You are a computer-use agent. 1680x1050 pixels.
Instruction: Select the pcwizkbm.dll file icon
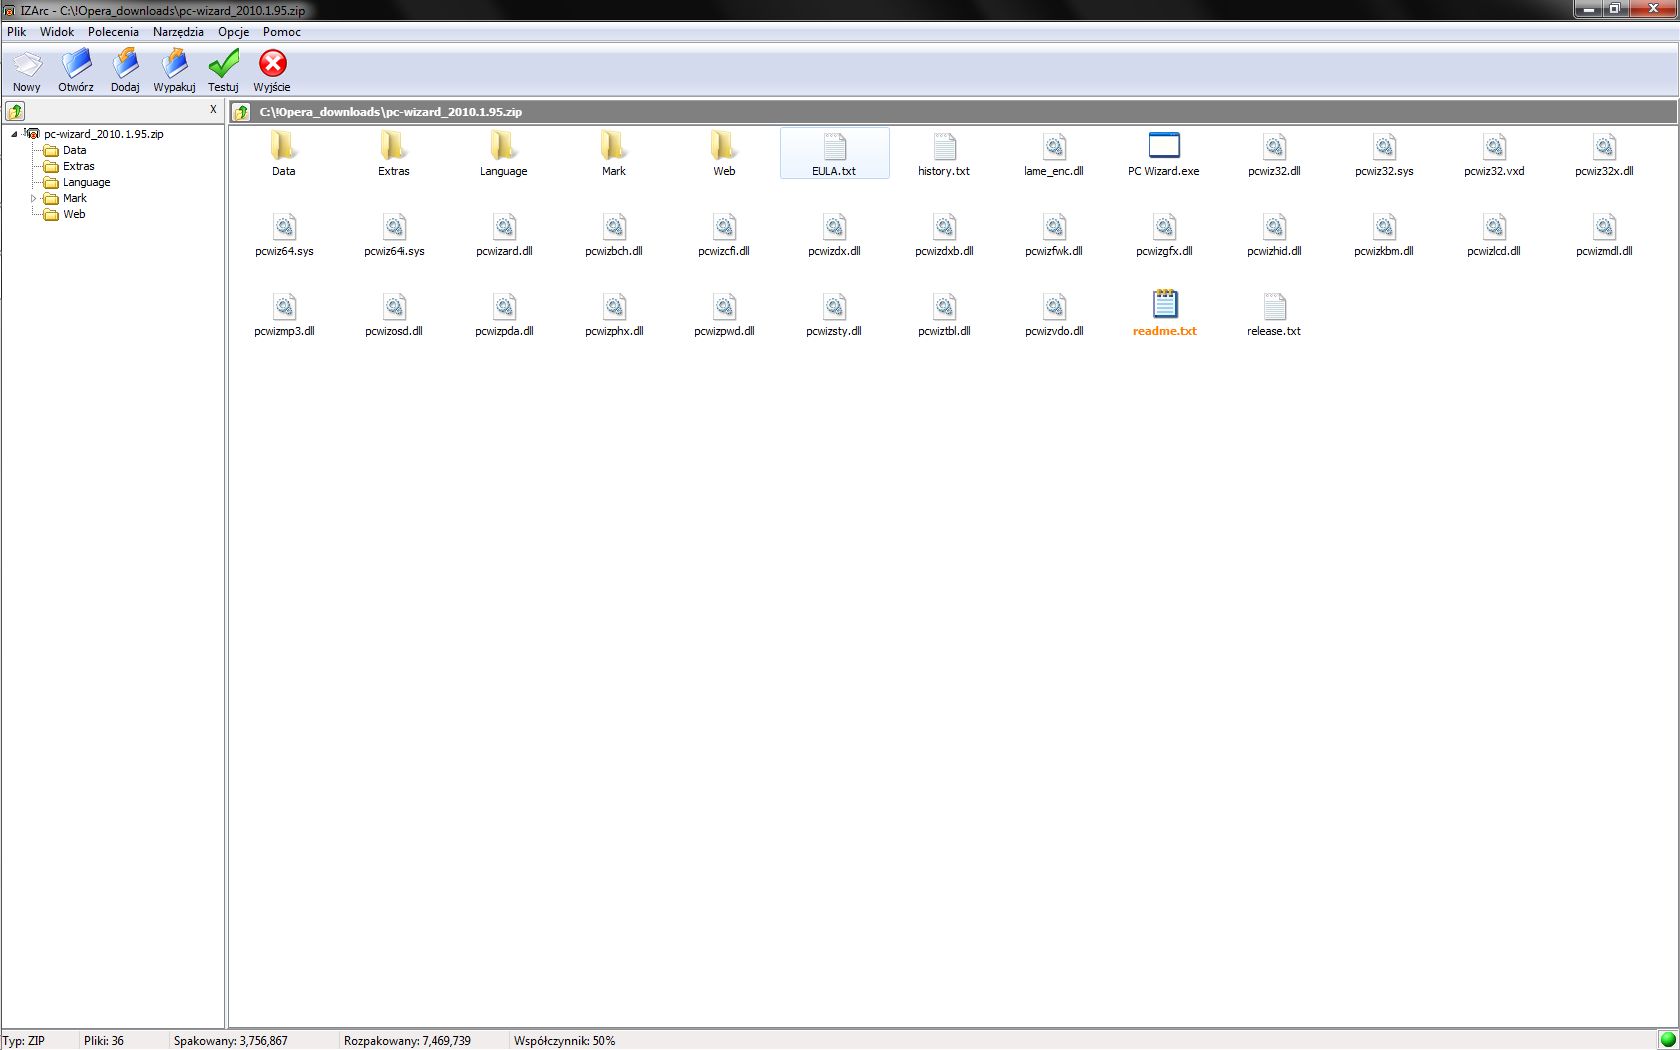click(1384, 226)
